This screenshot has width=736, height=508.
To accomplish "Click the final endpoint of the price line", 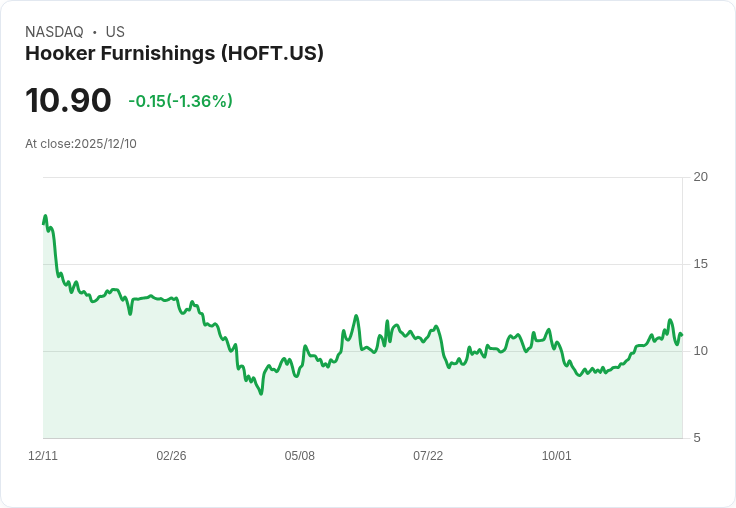I will point(682,335).
